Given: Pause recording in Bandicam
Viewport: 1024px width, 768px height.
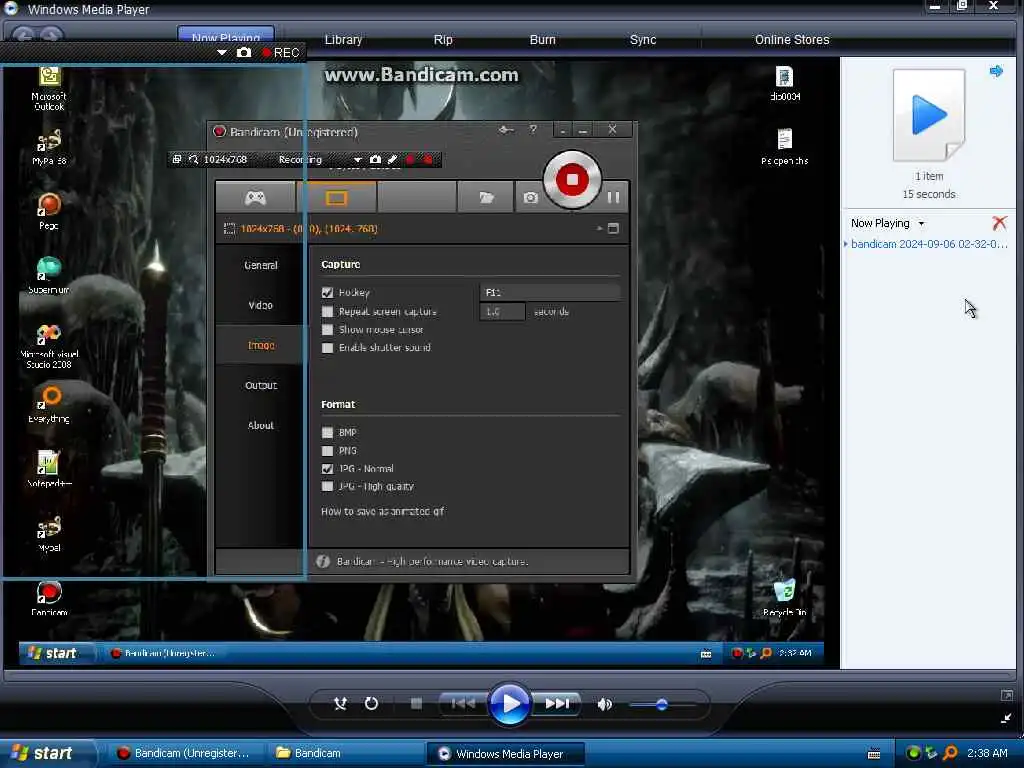Looking at the screenshot, I should [x=613, y=197].
